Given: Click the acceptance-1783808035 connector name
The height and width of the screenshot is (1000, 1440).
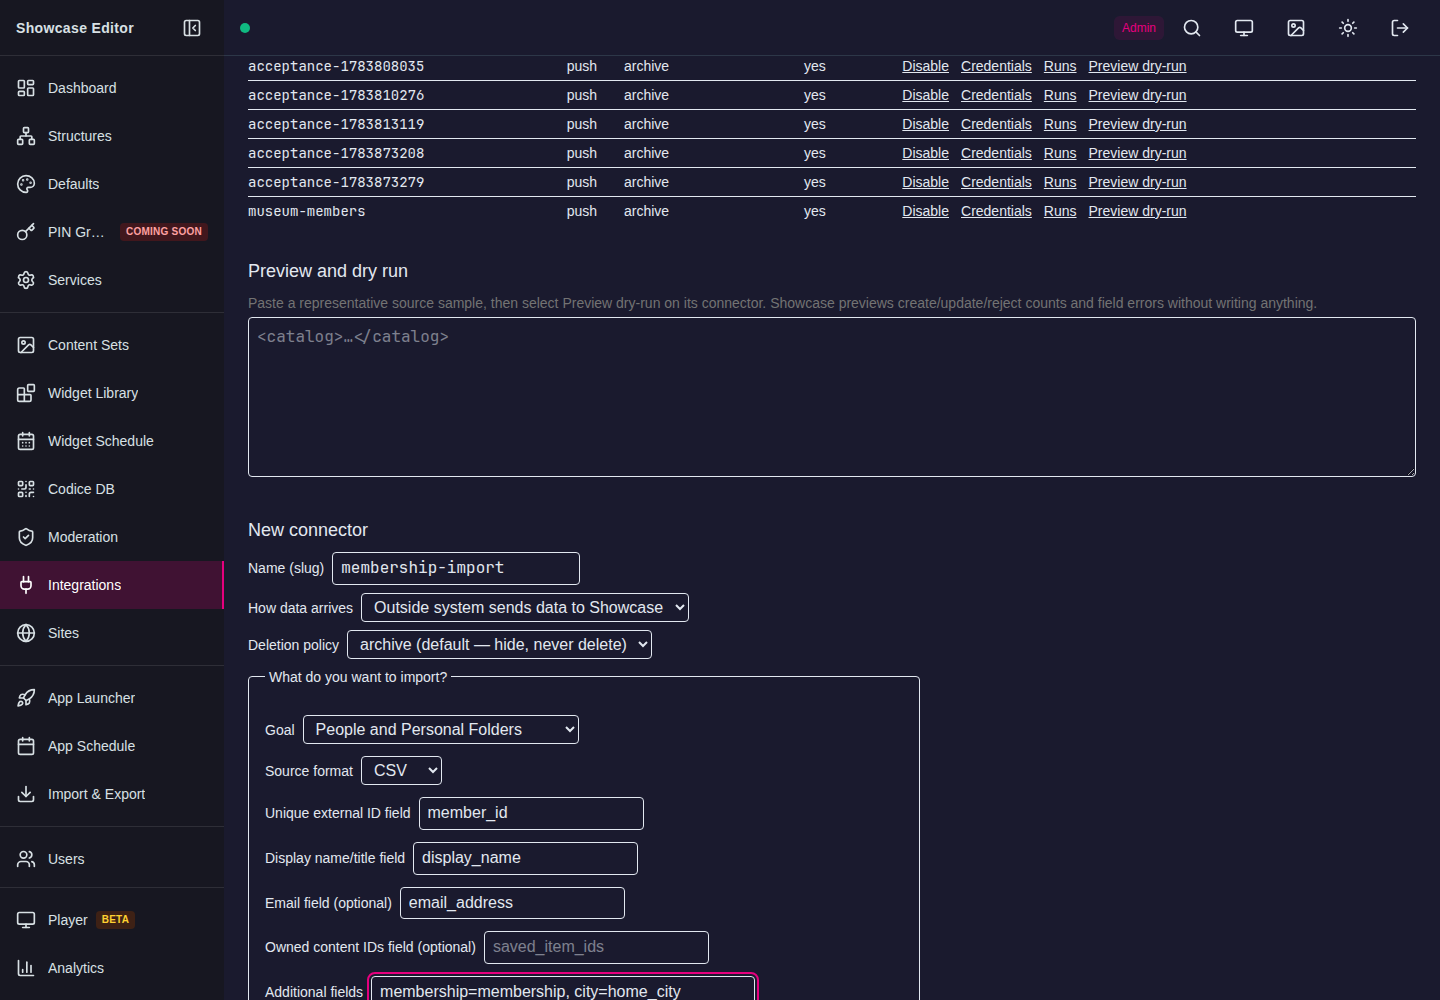Looking at the screenshot, I should 336,66.
